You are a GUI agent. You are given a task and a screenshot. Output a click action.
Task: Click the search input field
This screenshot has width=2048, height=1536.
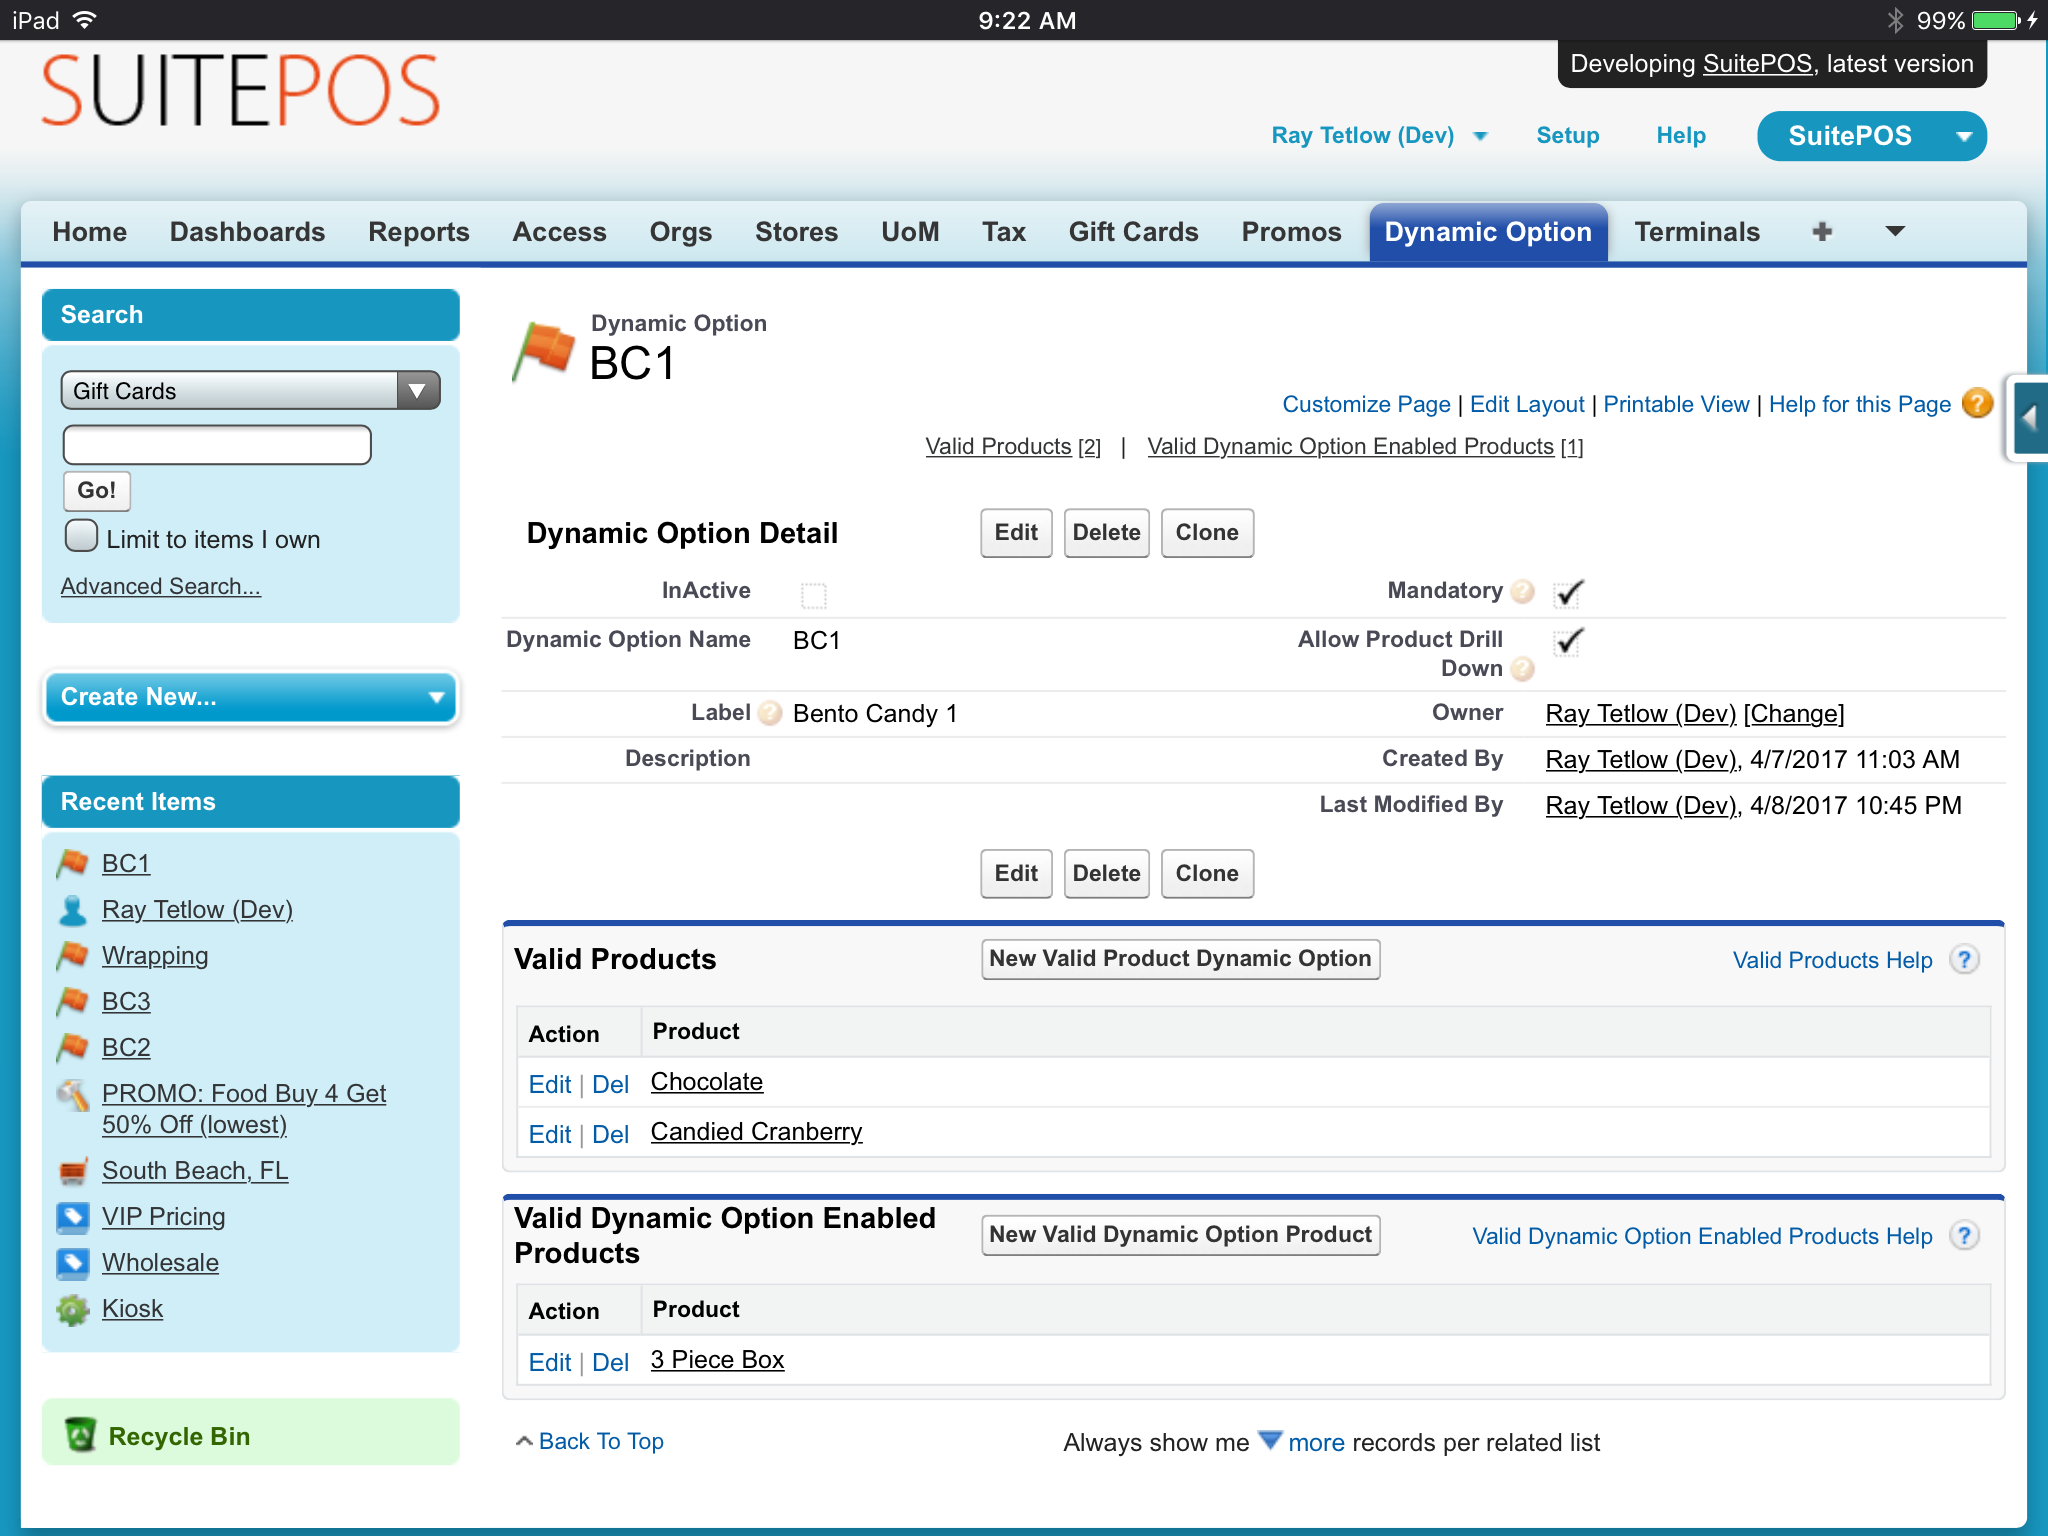click(x=216, y=447)
